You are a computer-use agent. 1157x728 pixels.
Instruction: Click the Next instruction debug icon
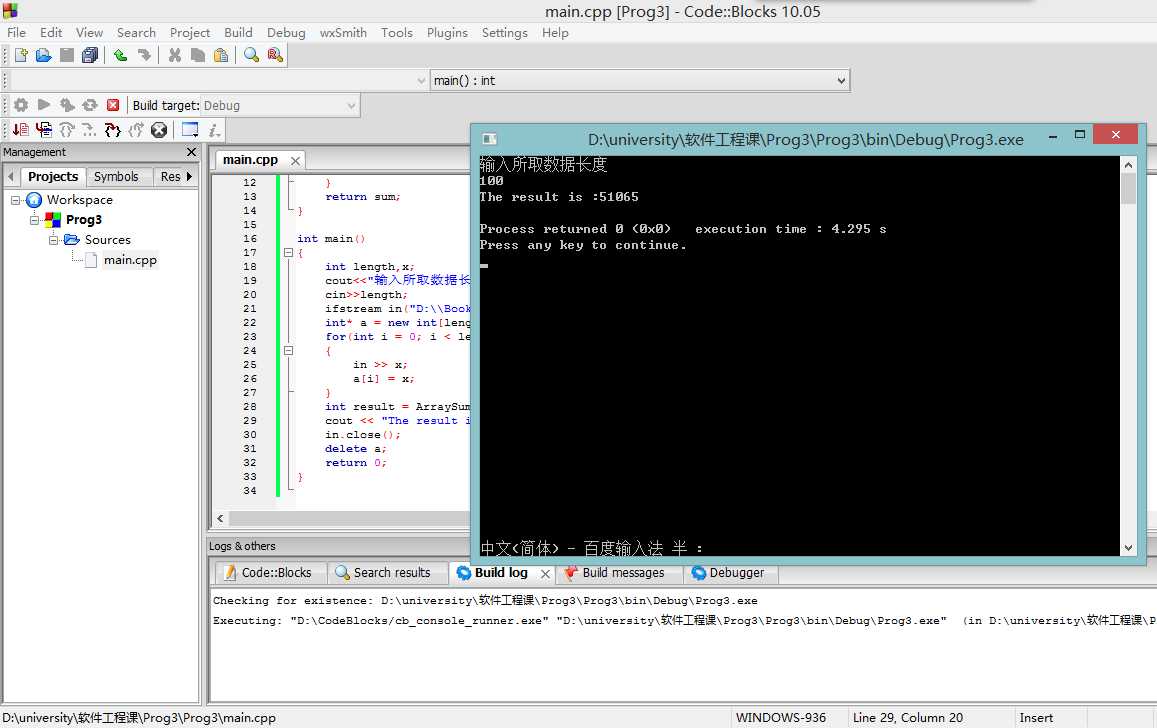[x=89, y=131]
